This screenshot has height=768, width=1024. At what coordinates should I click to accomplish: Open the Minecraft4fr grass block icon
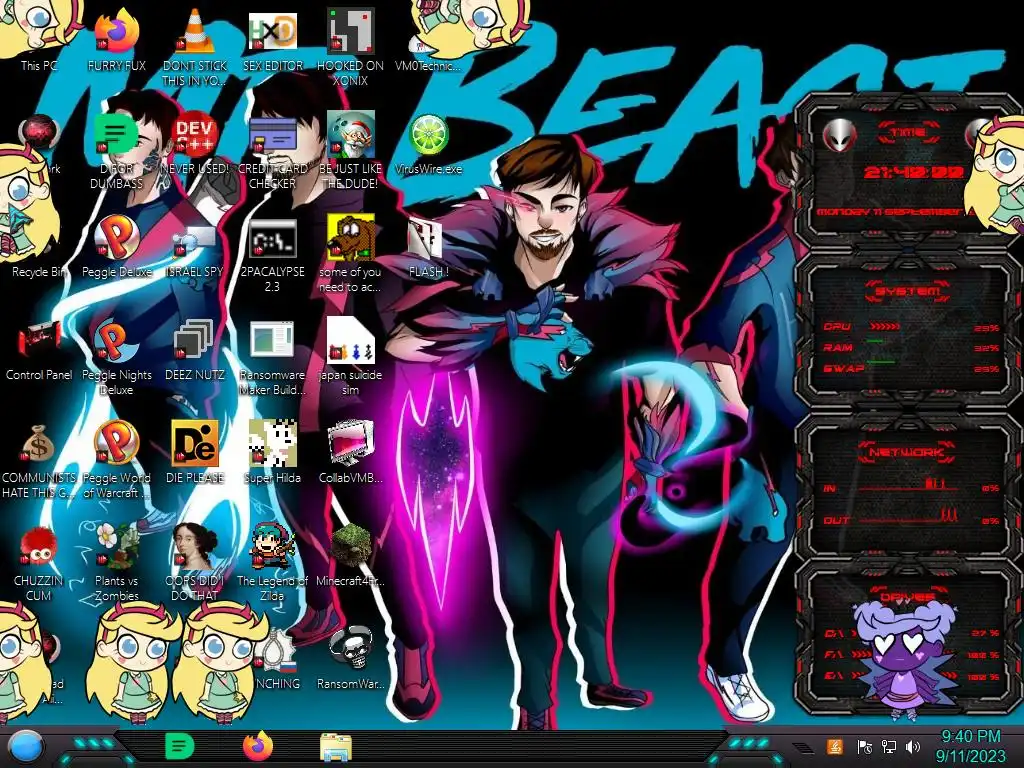pyautogui.click(x=351, y=555)
